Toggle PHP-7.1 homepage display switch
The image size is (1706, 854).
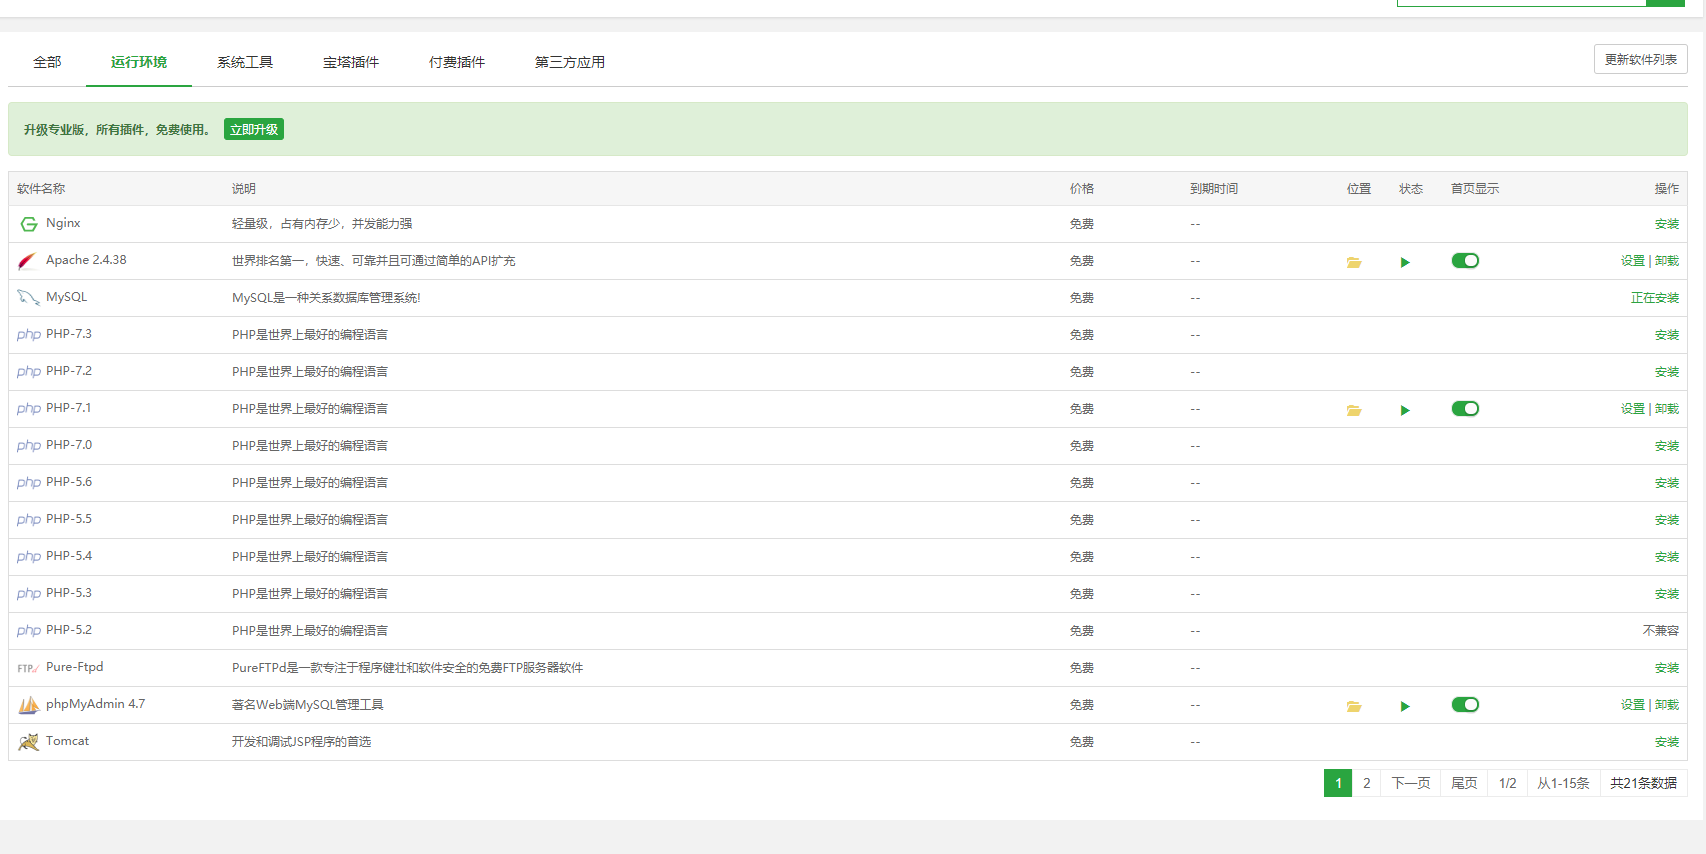[x=1465, y=409]
